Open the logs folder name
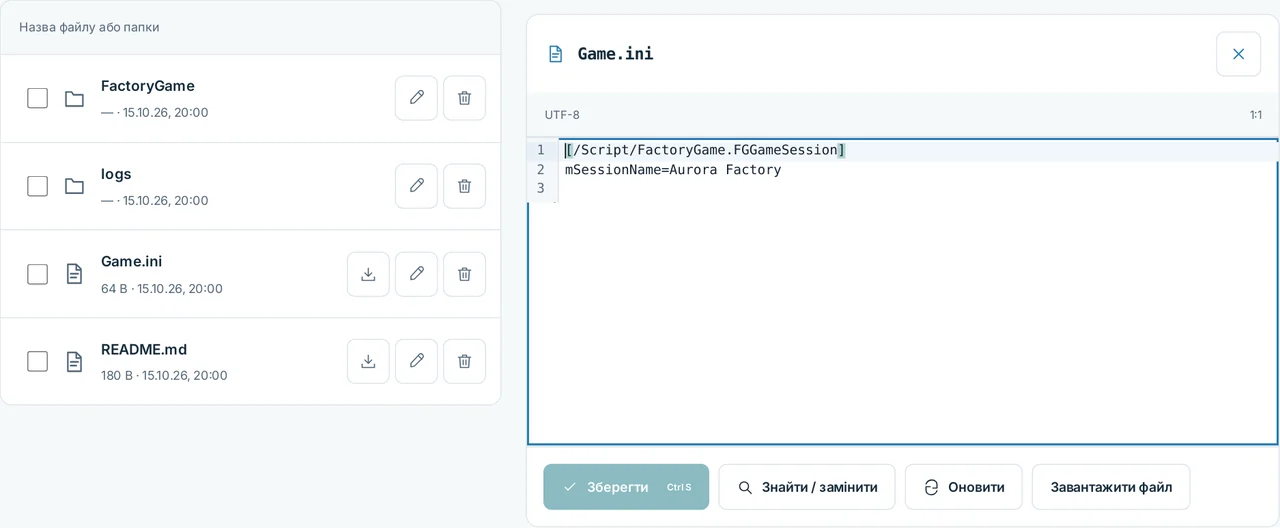 116,174
